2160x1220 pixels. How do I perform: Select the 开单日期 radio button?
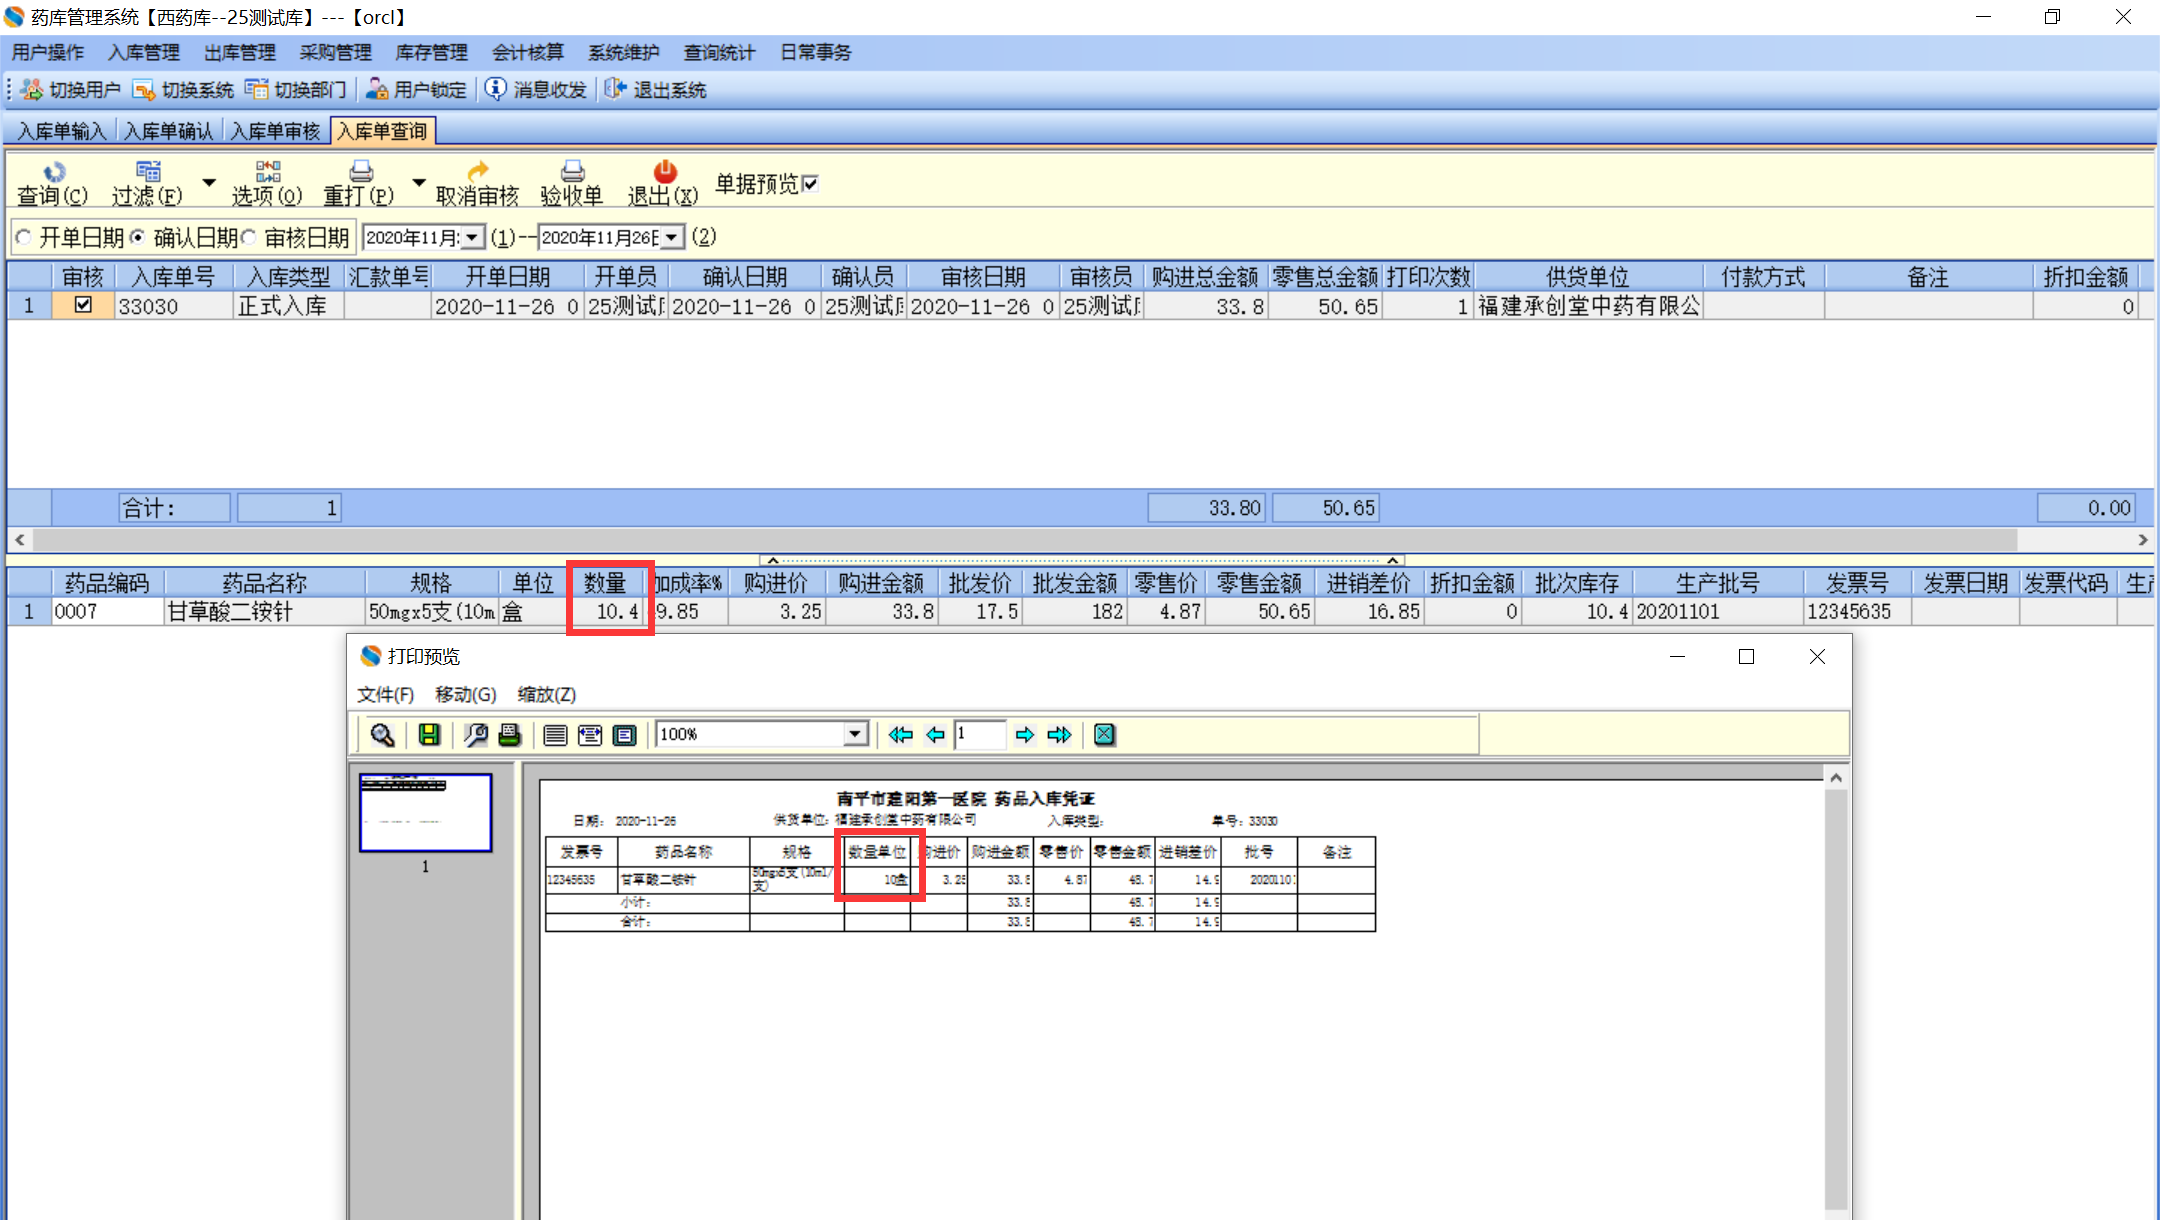24,238
